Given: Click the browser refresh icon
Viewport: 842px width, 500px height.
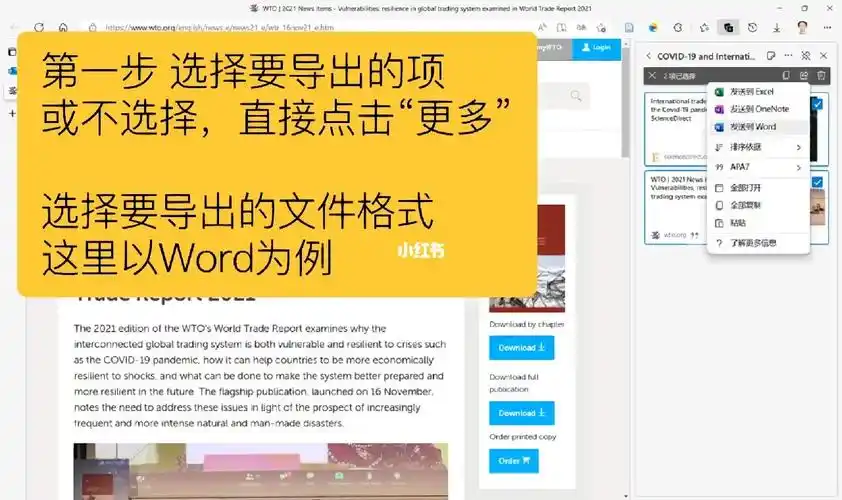Looking at the screenshot, I should 39,27.
